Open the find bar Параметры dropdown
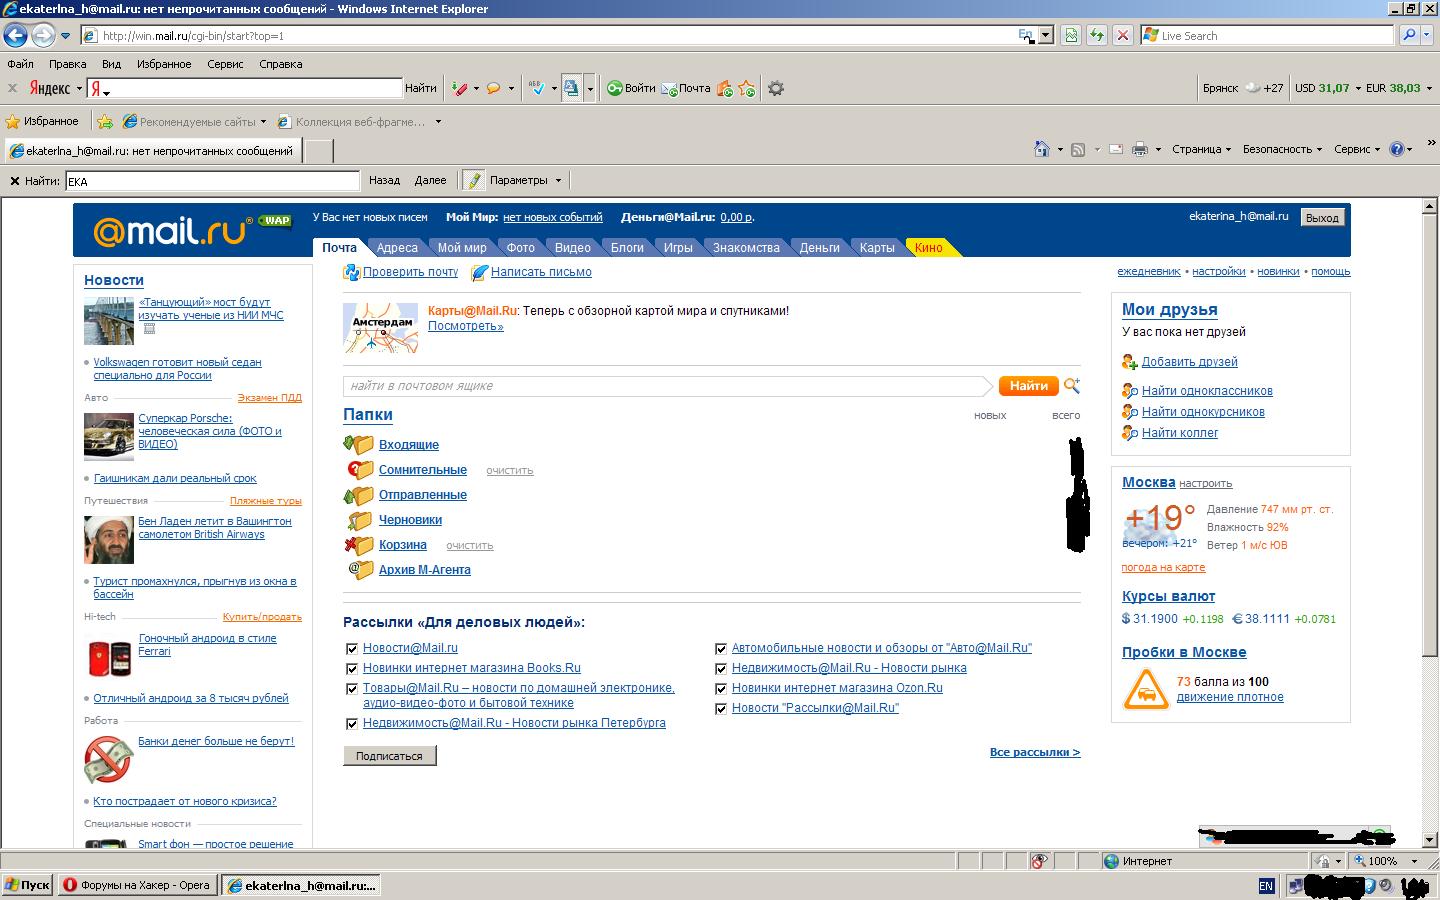The image size is (1440, 900). tap(558, 181)
